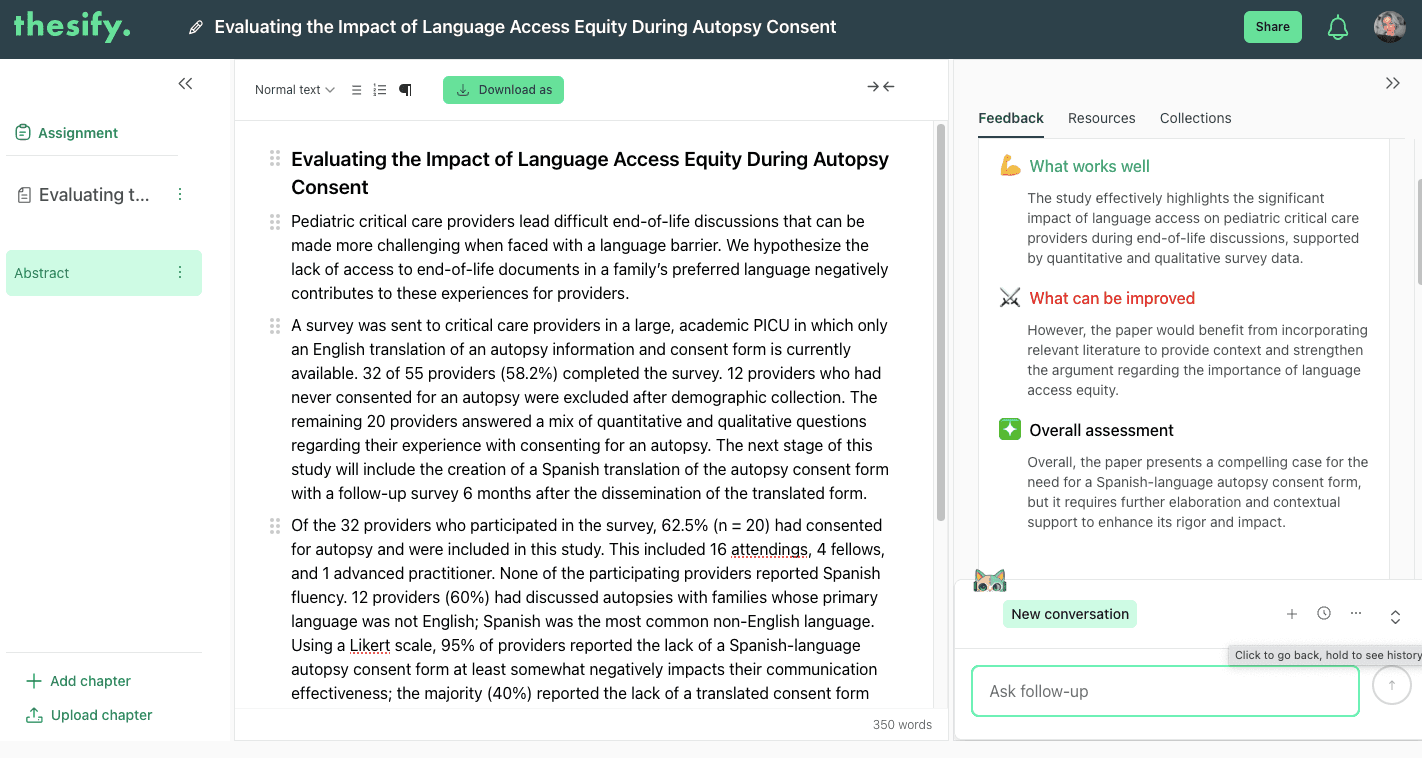Click the 'Overall assessment' heading
1422x758 pixels.
pyautogui.click(x=1101, y=431)
